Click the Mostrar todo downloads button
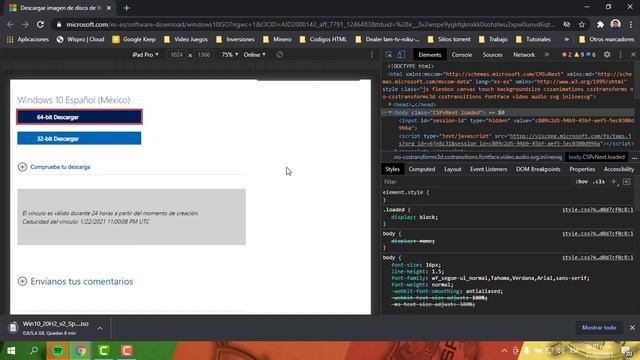The height and width of the screenshot is (360, 640). pyautogui.click(x=599, y=328)
